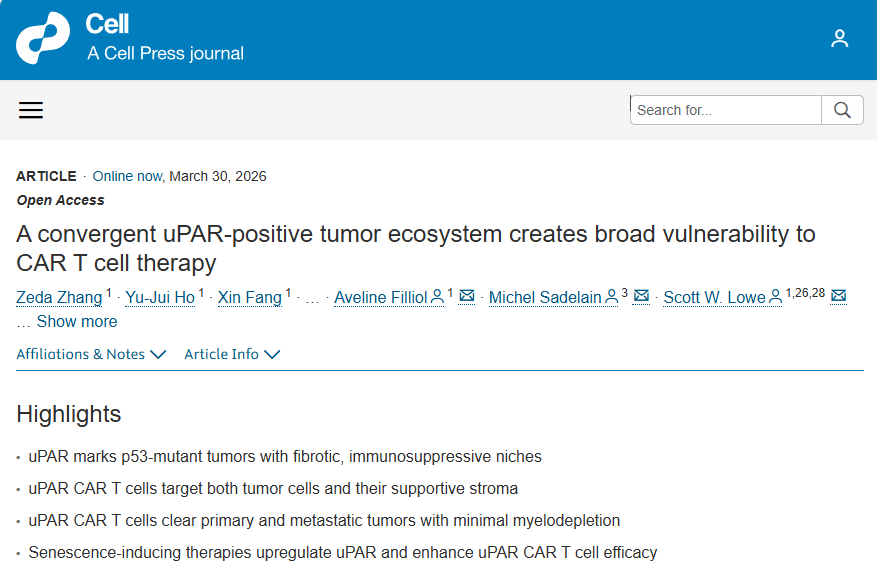Image resolution: width=877 pixels, height=577 pixels.
Task: Open author Xin Fang's link
Action: pos(250,298)
